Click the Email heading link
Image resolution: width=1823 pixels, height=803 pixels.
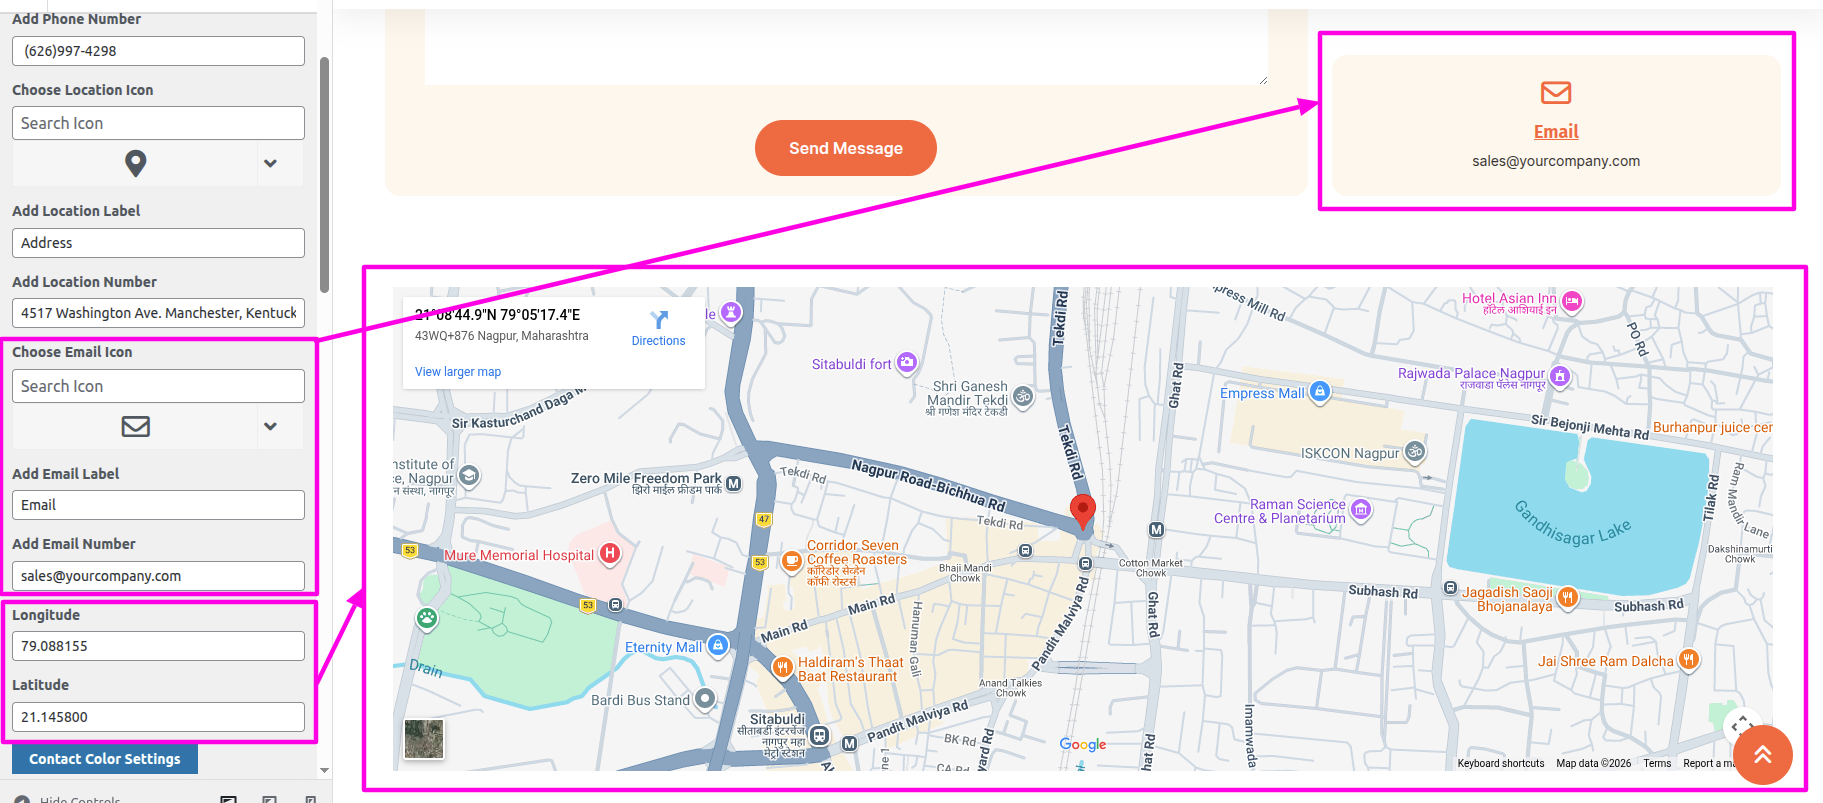tap(1555, 132)
